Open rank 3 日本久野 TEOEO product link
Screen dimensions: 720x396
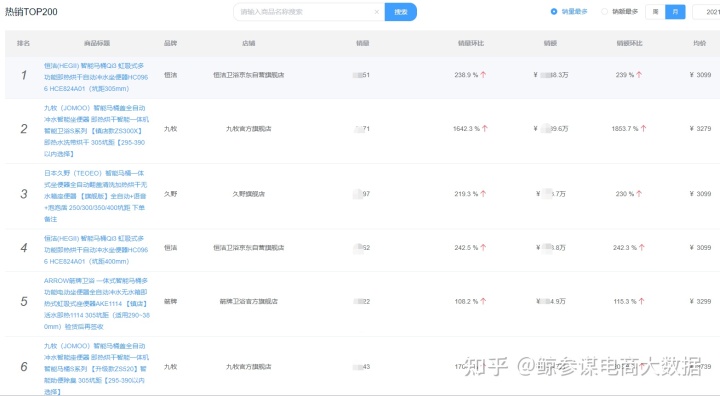tap(96, 196)
